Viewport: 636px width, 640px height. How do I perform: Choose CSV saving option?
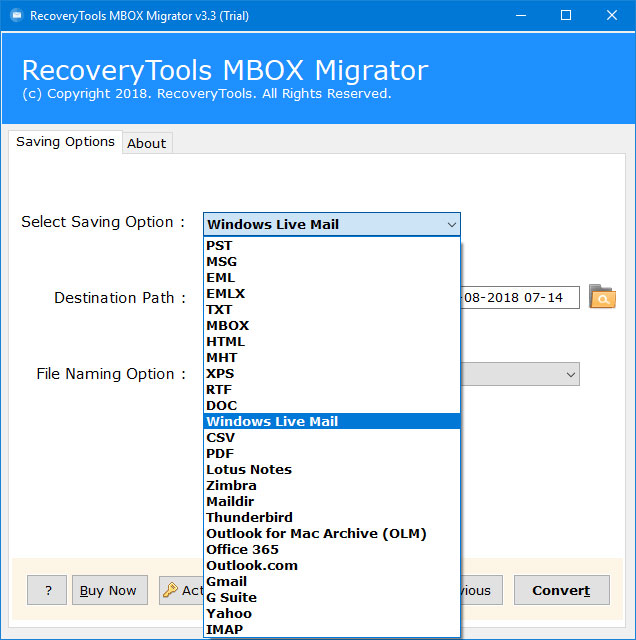[332, 438]
